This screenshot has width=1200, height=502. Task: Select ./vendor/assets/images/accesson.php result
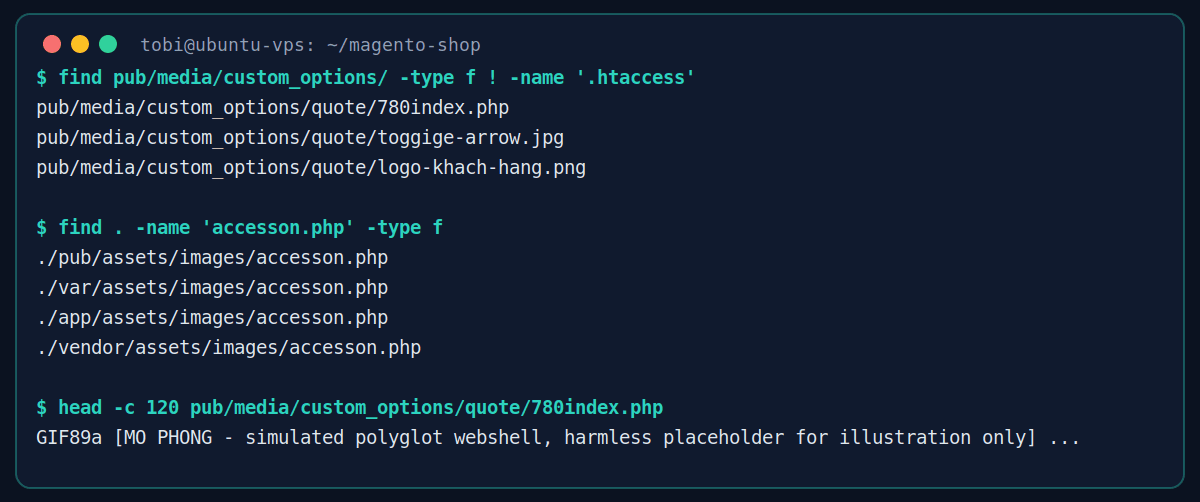pyautogui.click(x=228, y=347)
